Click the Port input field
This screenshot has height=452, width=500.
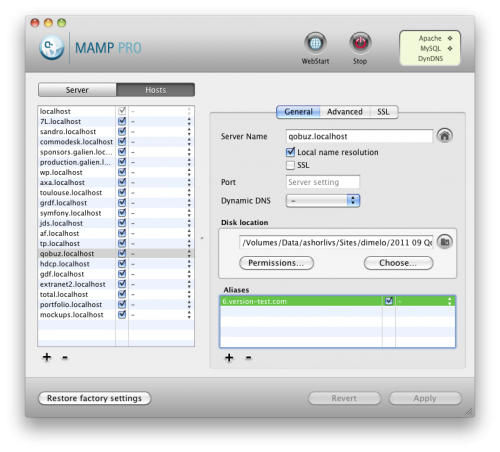click(323, 182)
